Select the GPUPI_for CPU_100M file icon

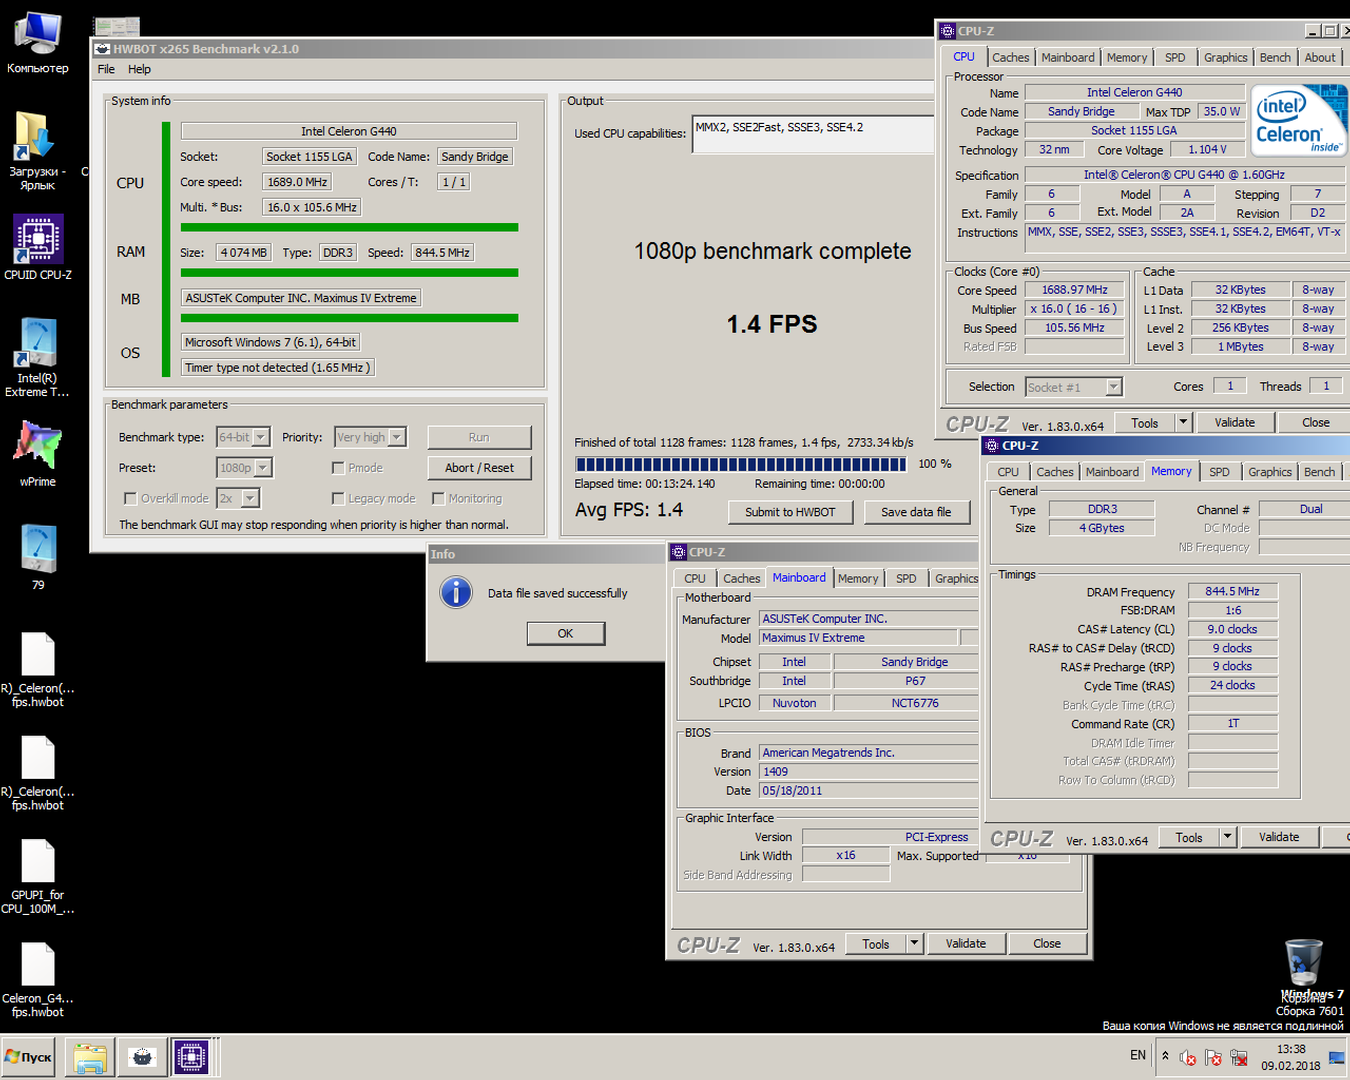(38, 876)
